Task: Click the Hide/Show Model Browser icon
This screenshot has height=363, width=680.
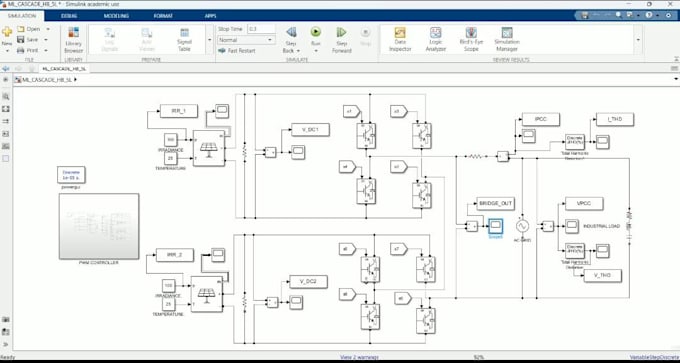Action: tap(6, 80)
